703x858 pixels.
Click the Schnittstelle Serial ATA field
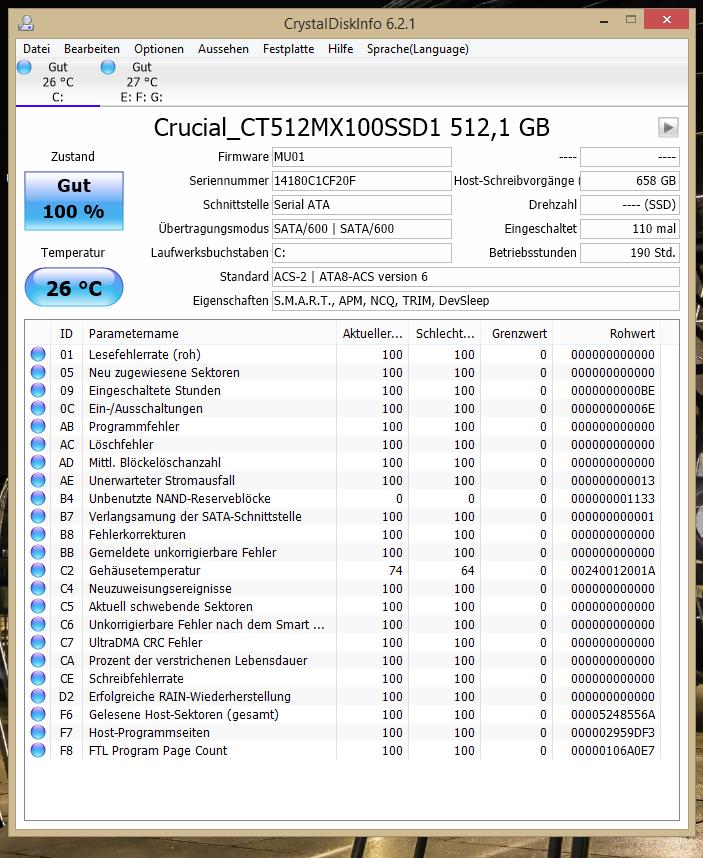(x=362, y=205)
